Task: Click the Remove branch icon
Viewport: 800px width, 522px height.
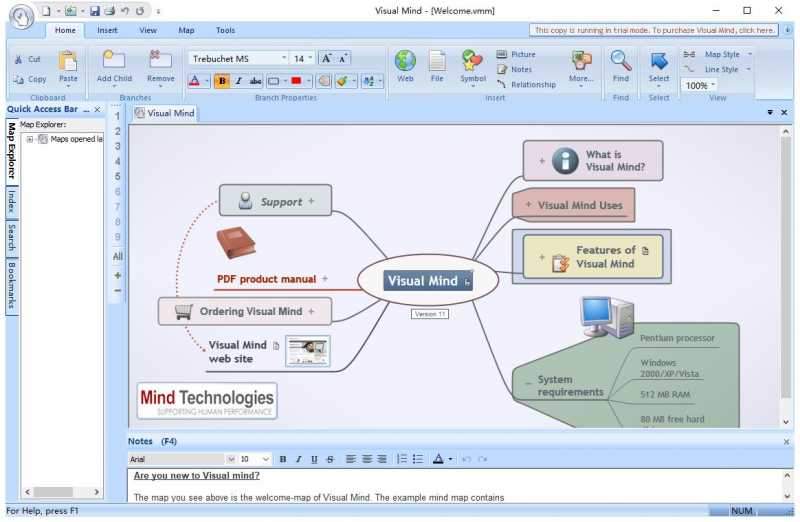Action: [160, 60]
